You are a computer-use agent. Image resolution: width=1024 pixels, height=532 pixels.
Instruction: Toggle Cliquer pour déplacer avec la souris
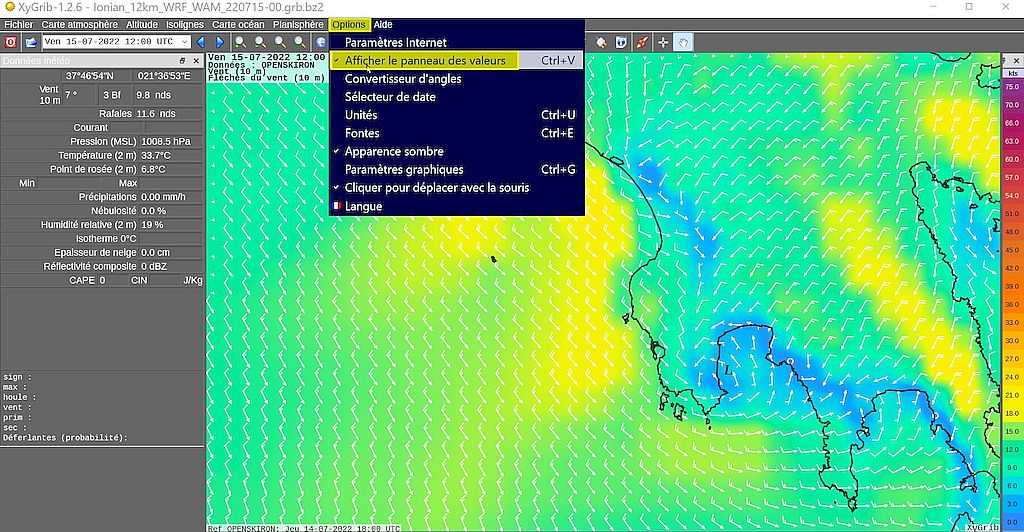tap(437, 188)
